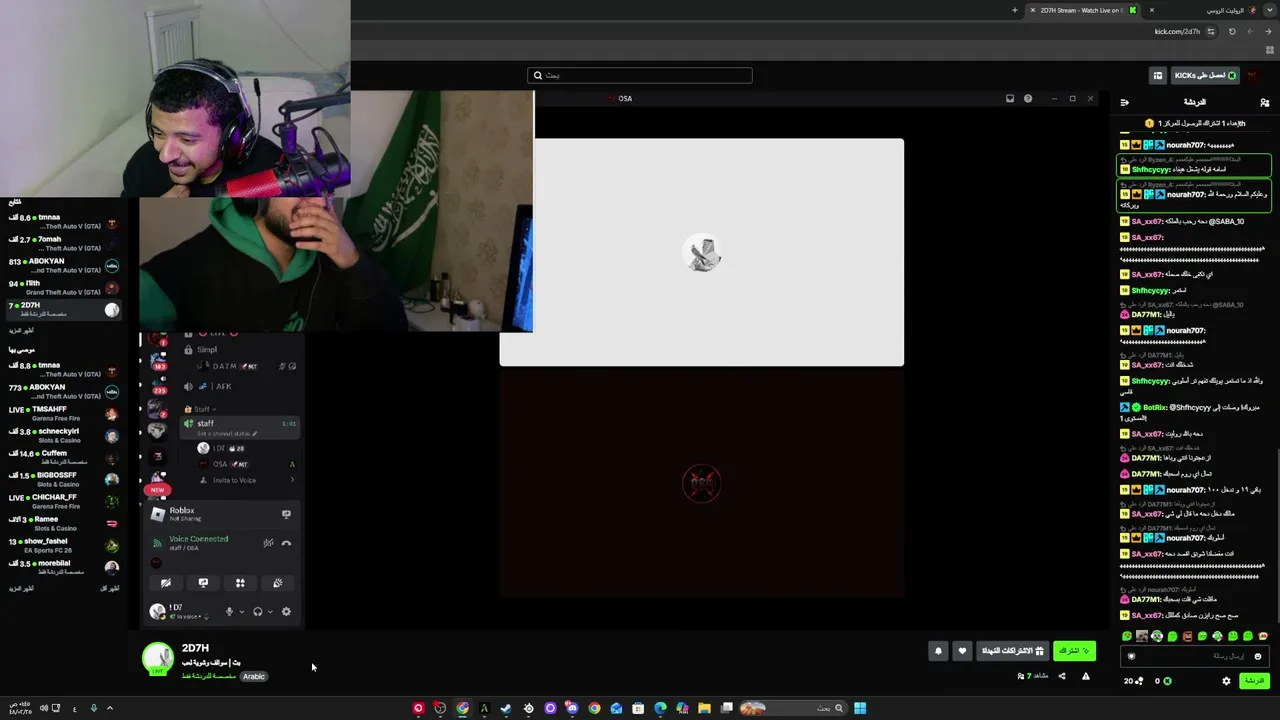Switch to the 2D7H Stream browser tab
The width and height of the screenshot is (1280, 720).
coord(1083,10)
